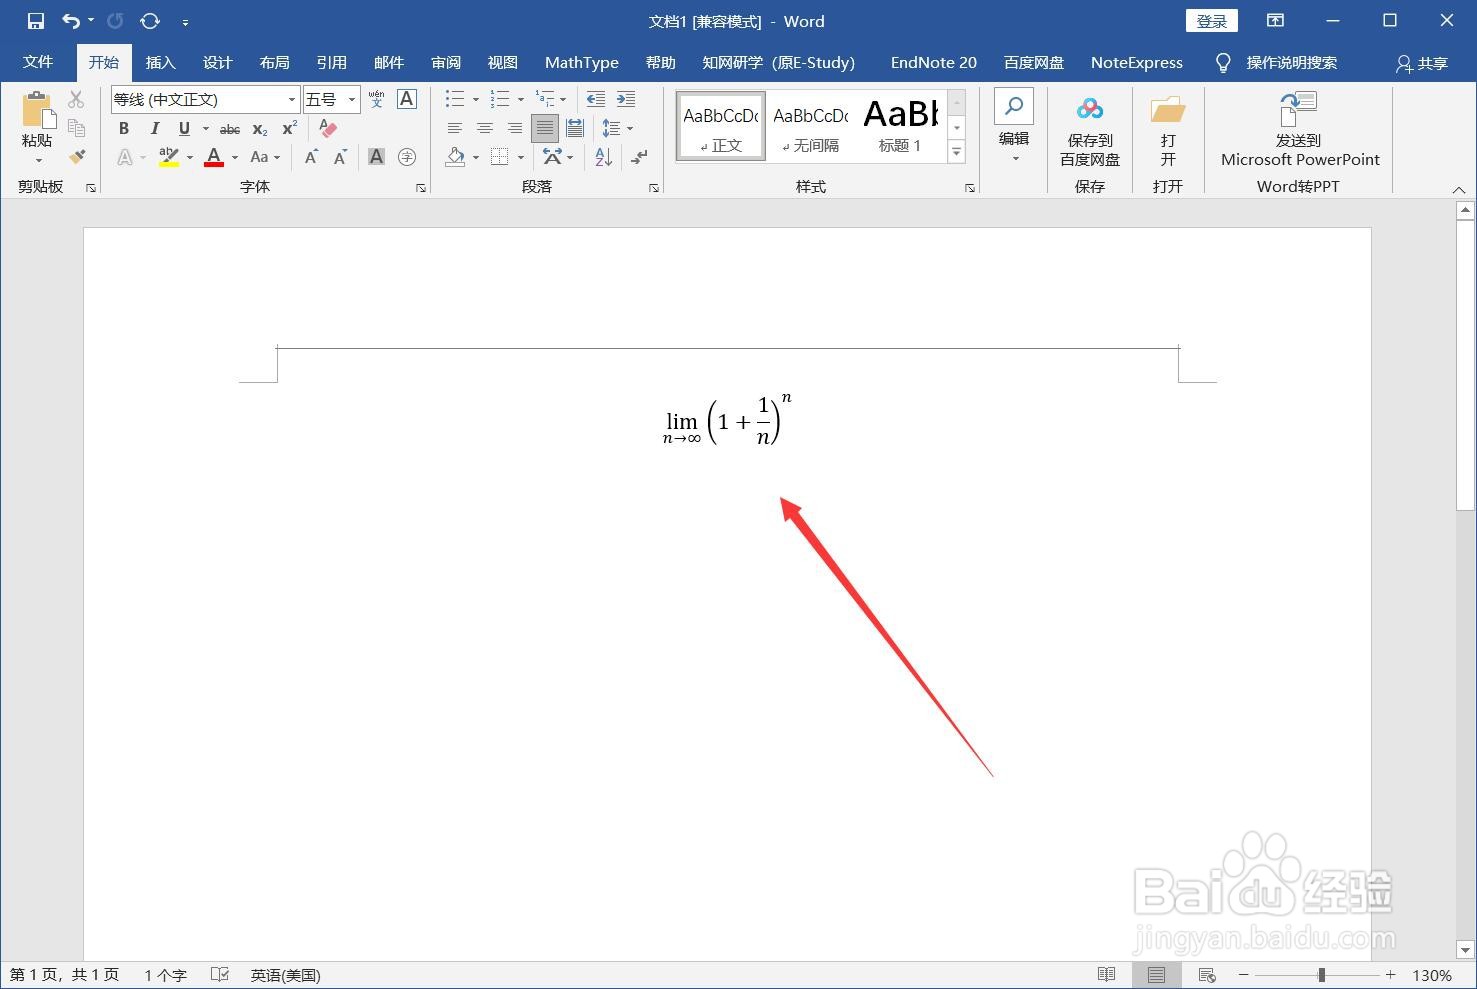Click the Open folder icon in the ribbon
Screen dimensions: 1477x989
click(1167, 109)
